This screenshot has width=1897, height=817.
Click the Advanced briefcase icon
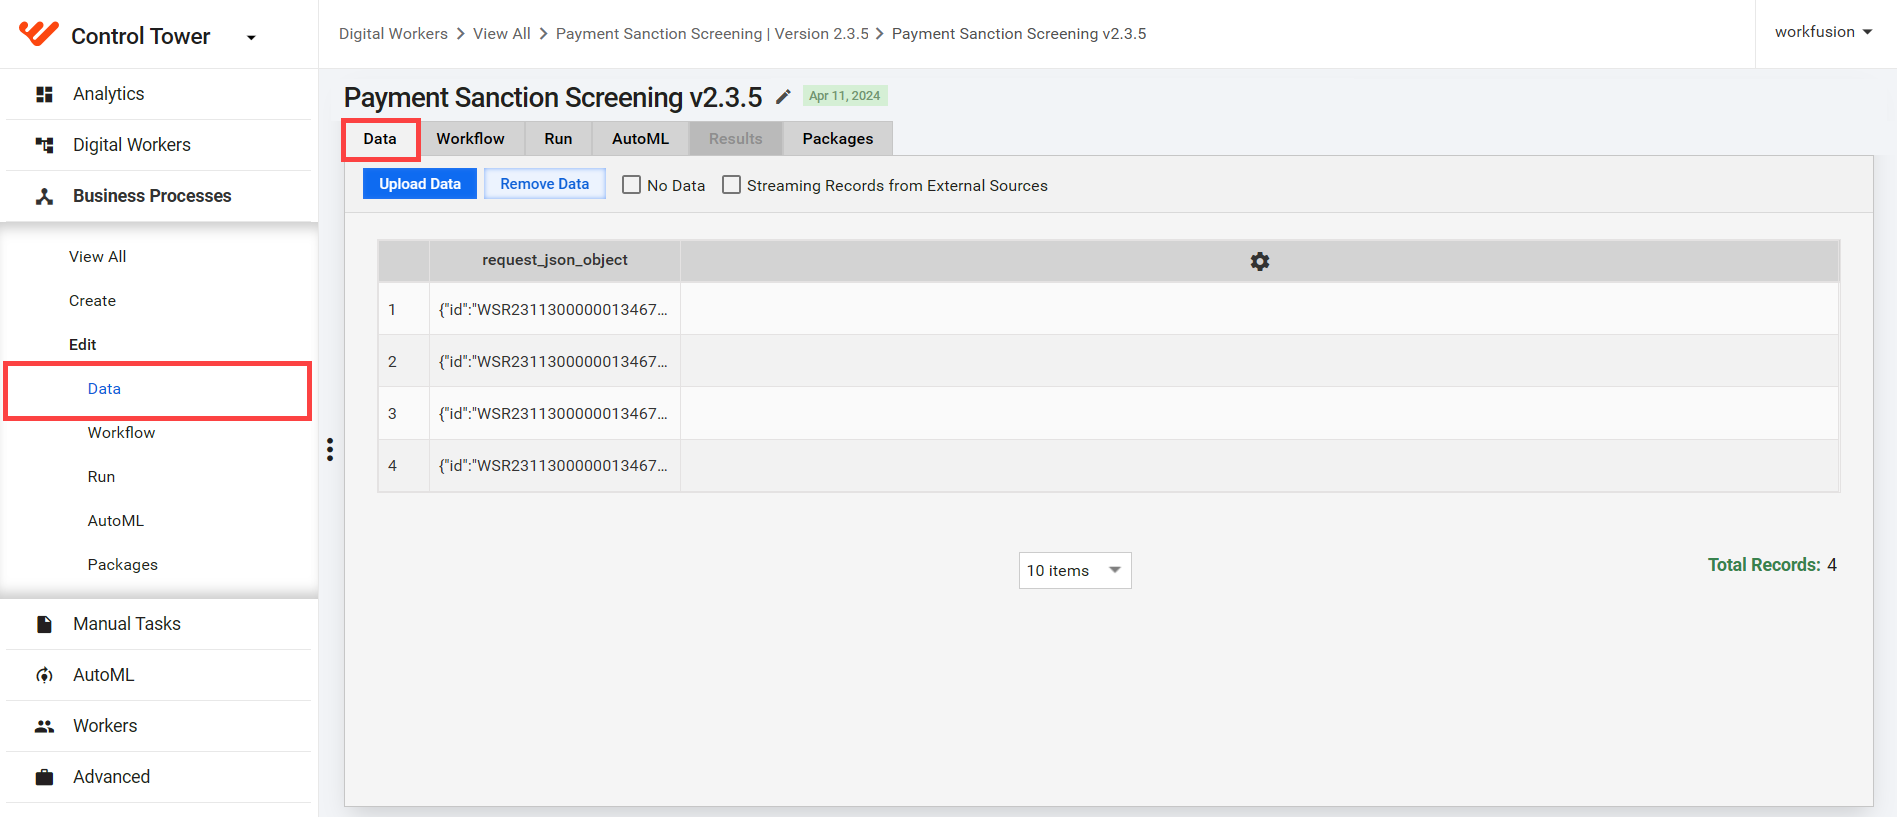pyautogui.click(x=44, y=777)
